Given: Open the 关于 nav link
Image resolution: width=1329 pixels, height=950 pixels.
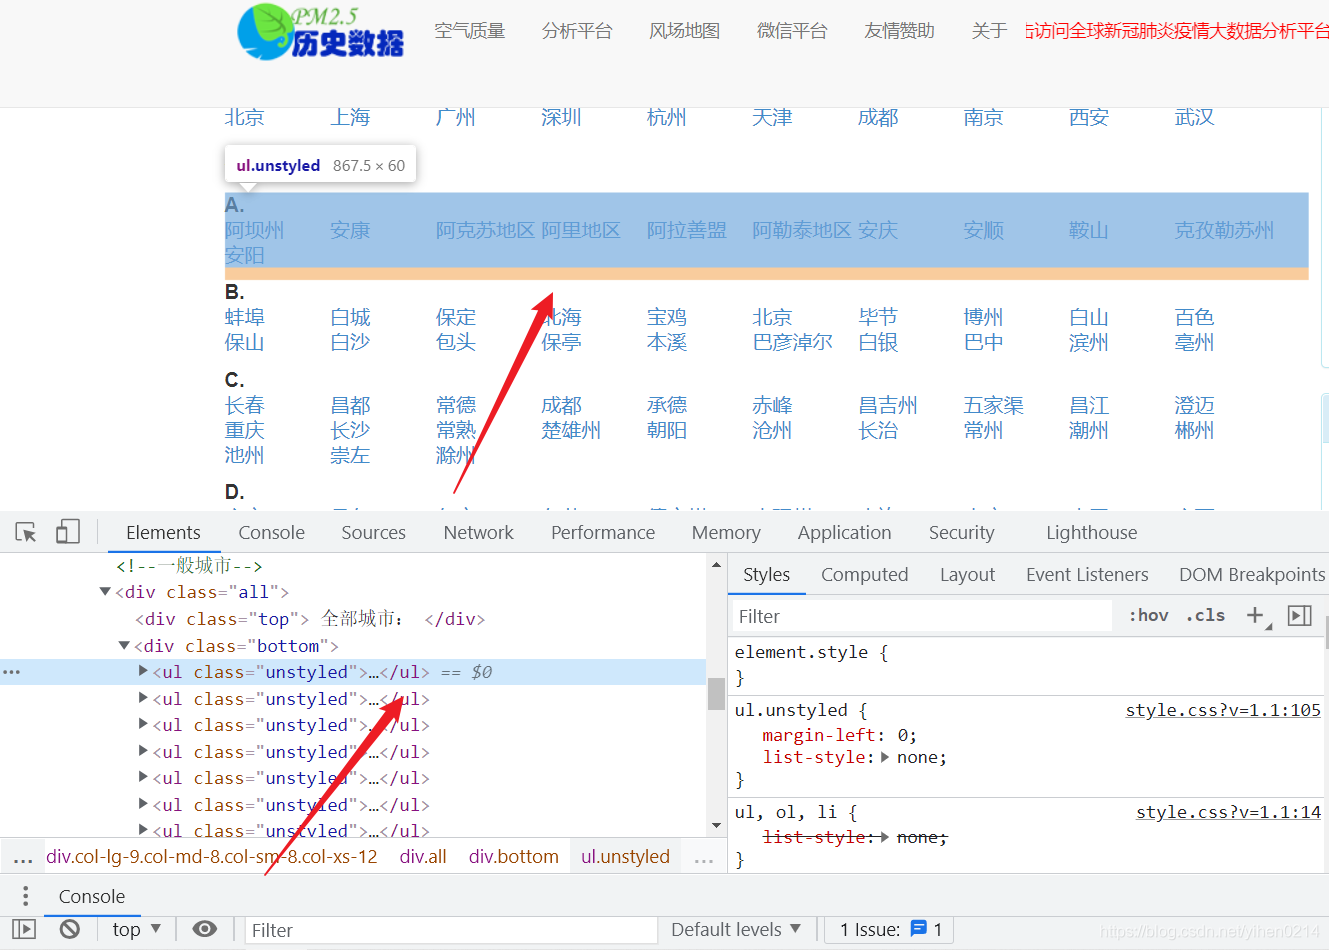Looking at the screenshot, I should click(989, 31).
